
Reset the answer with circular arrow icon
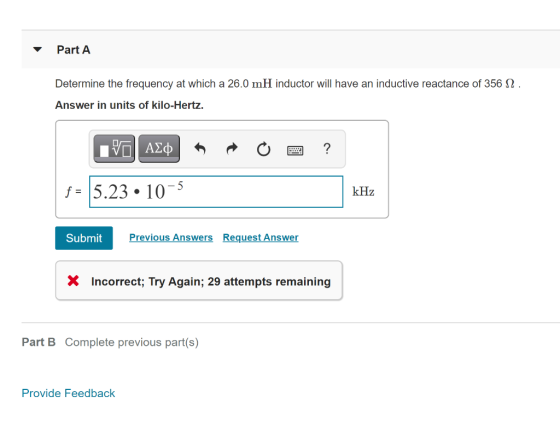click(264, 149)
